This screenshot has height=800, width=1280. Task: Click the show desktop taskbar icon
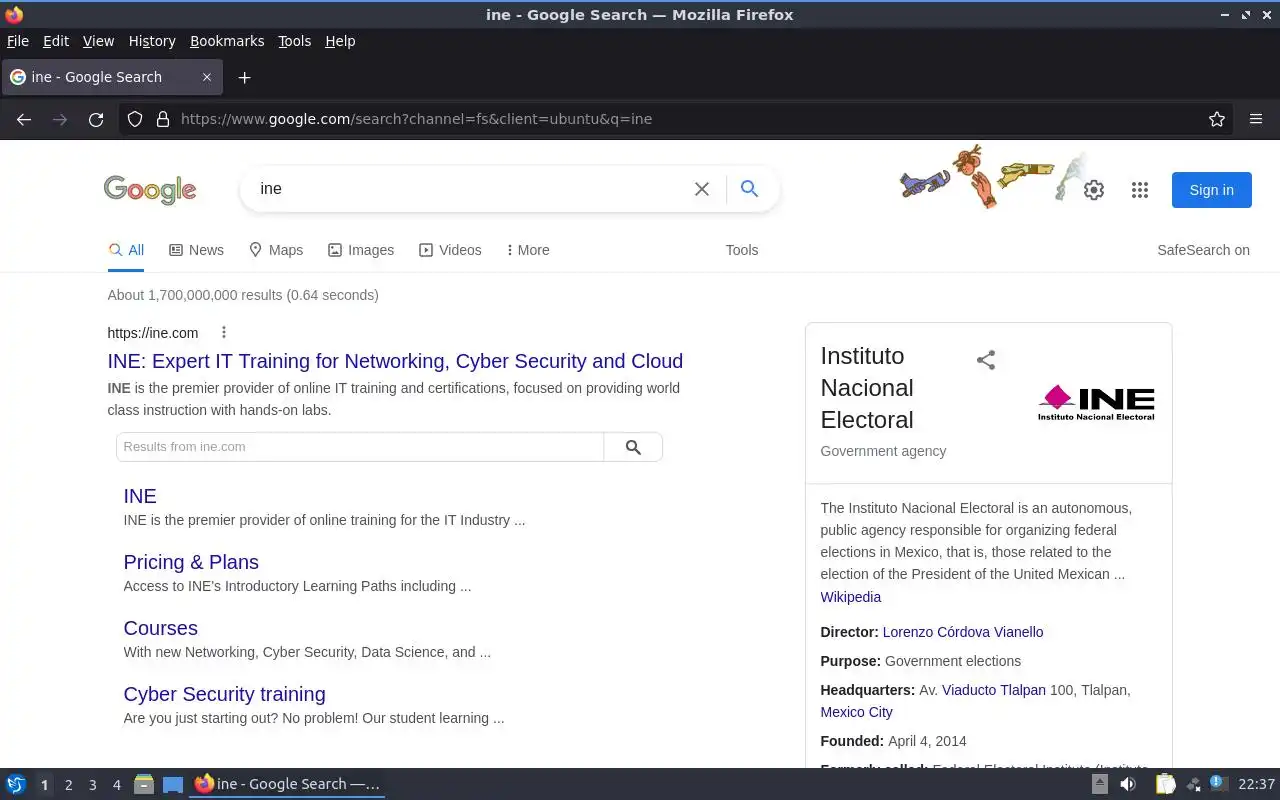(x=173, y=785)
